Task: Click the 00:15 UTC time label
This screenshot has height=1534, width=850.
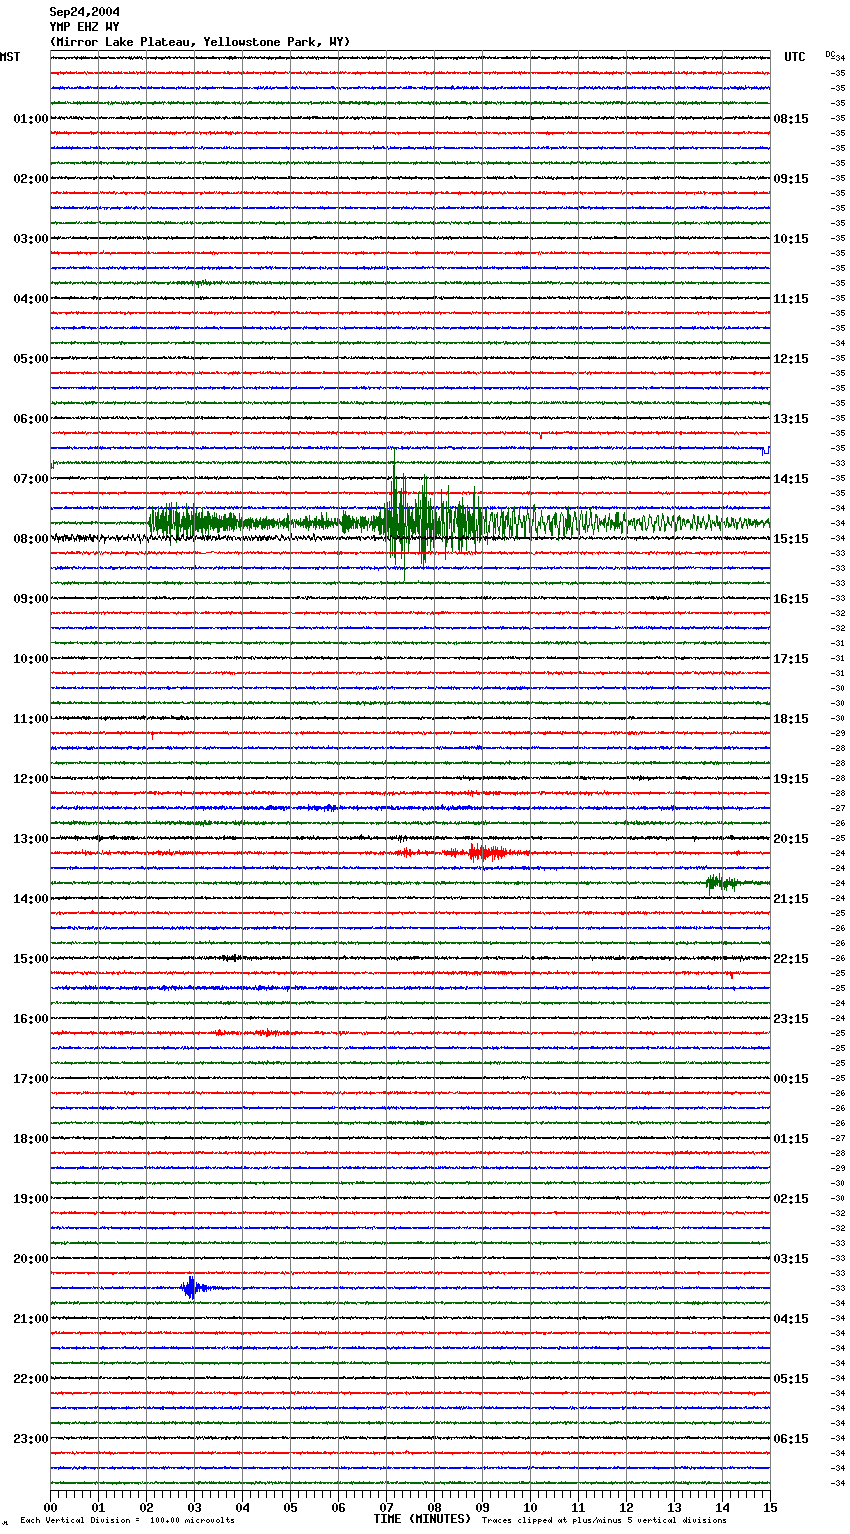Action: (791, 1079)
